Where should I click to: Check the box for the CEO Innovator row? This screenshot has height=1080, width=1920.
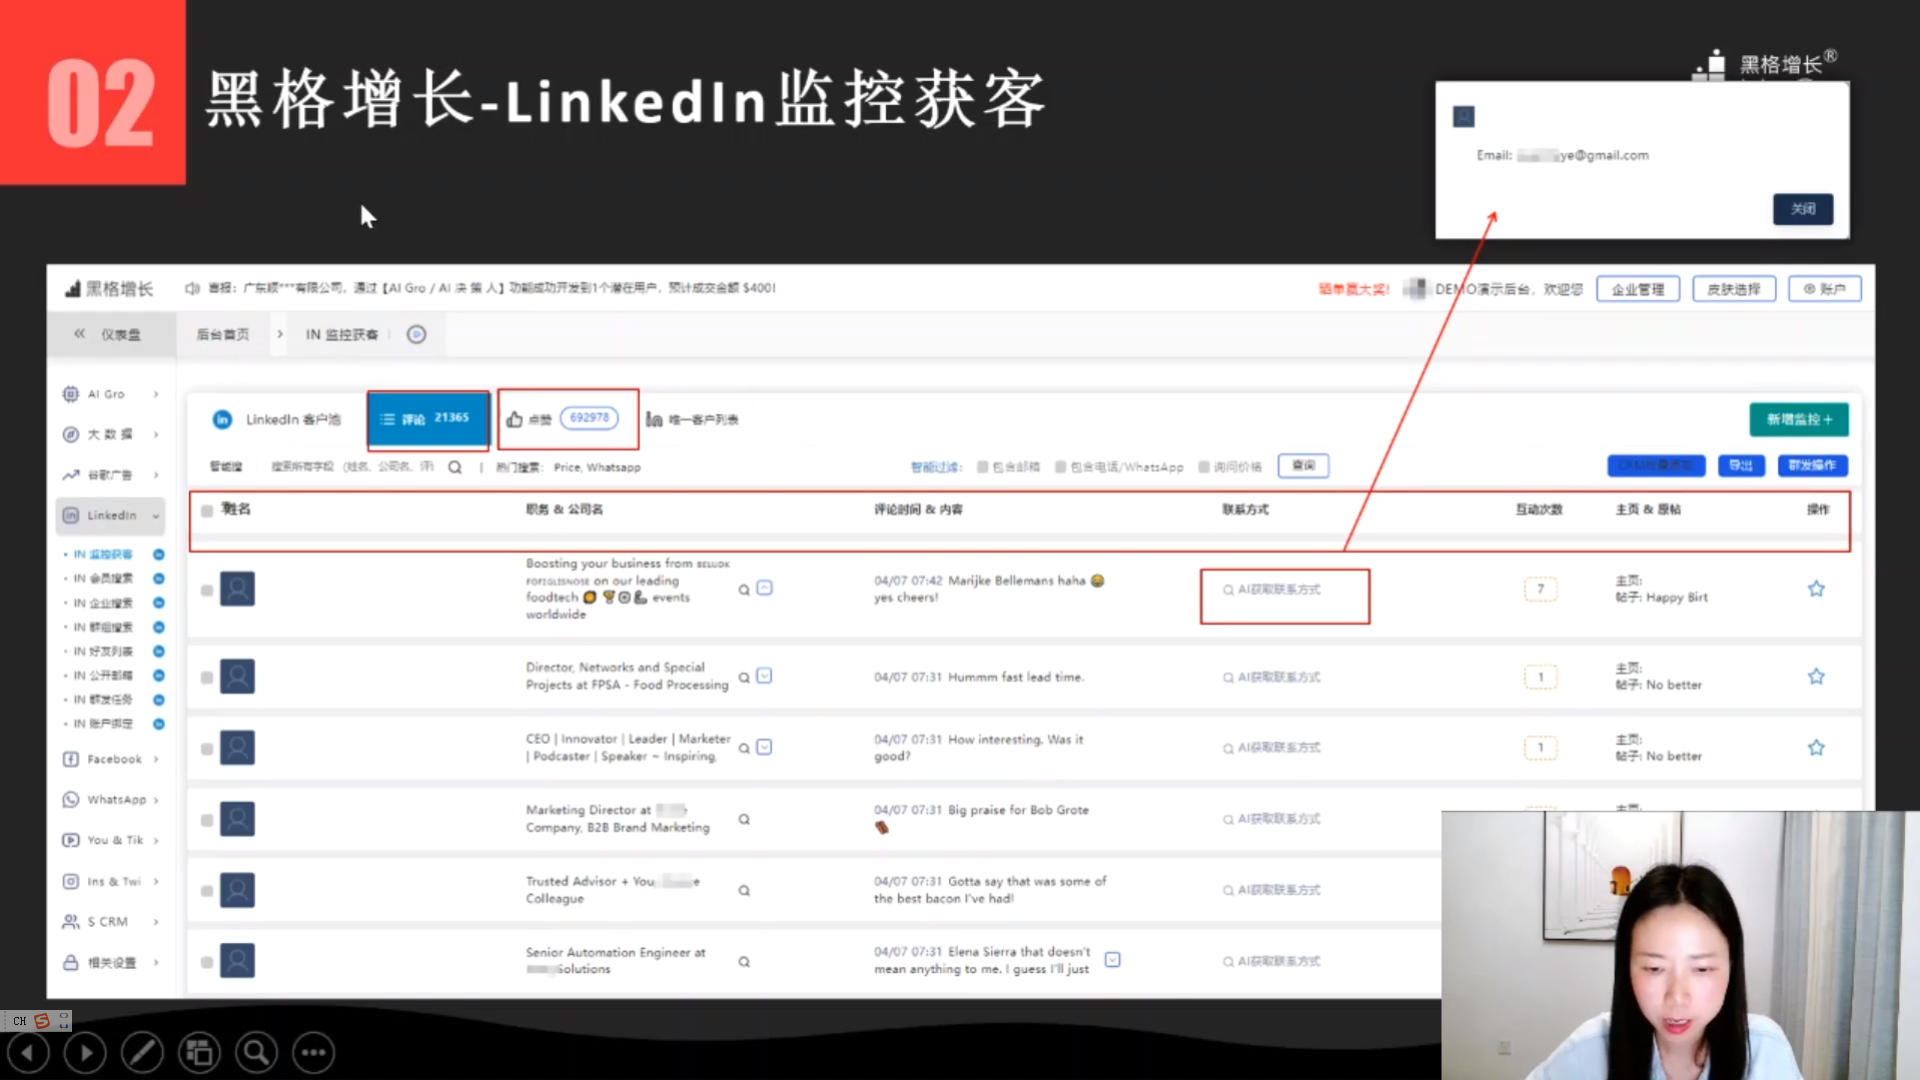207,748
